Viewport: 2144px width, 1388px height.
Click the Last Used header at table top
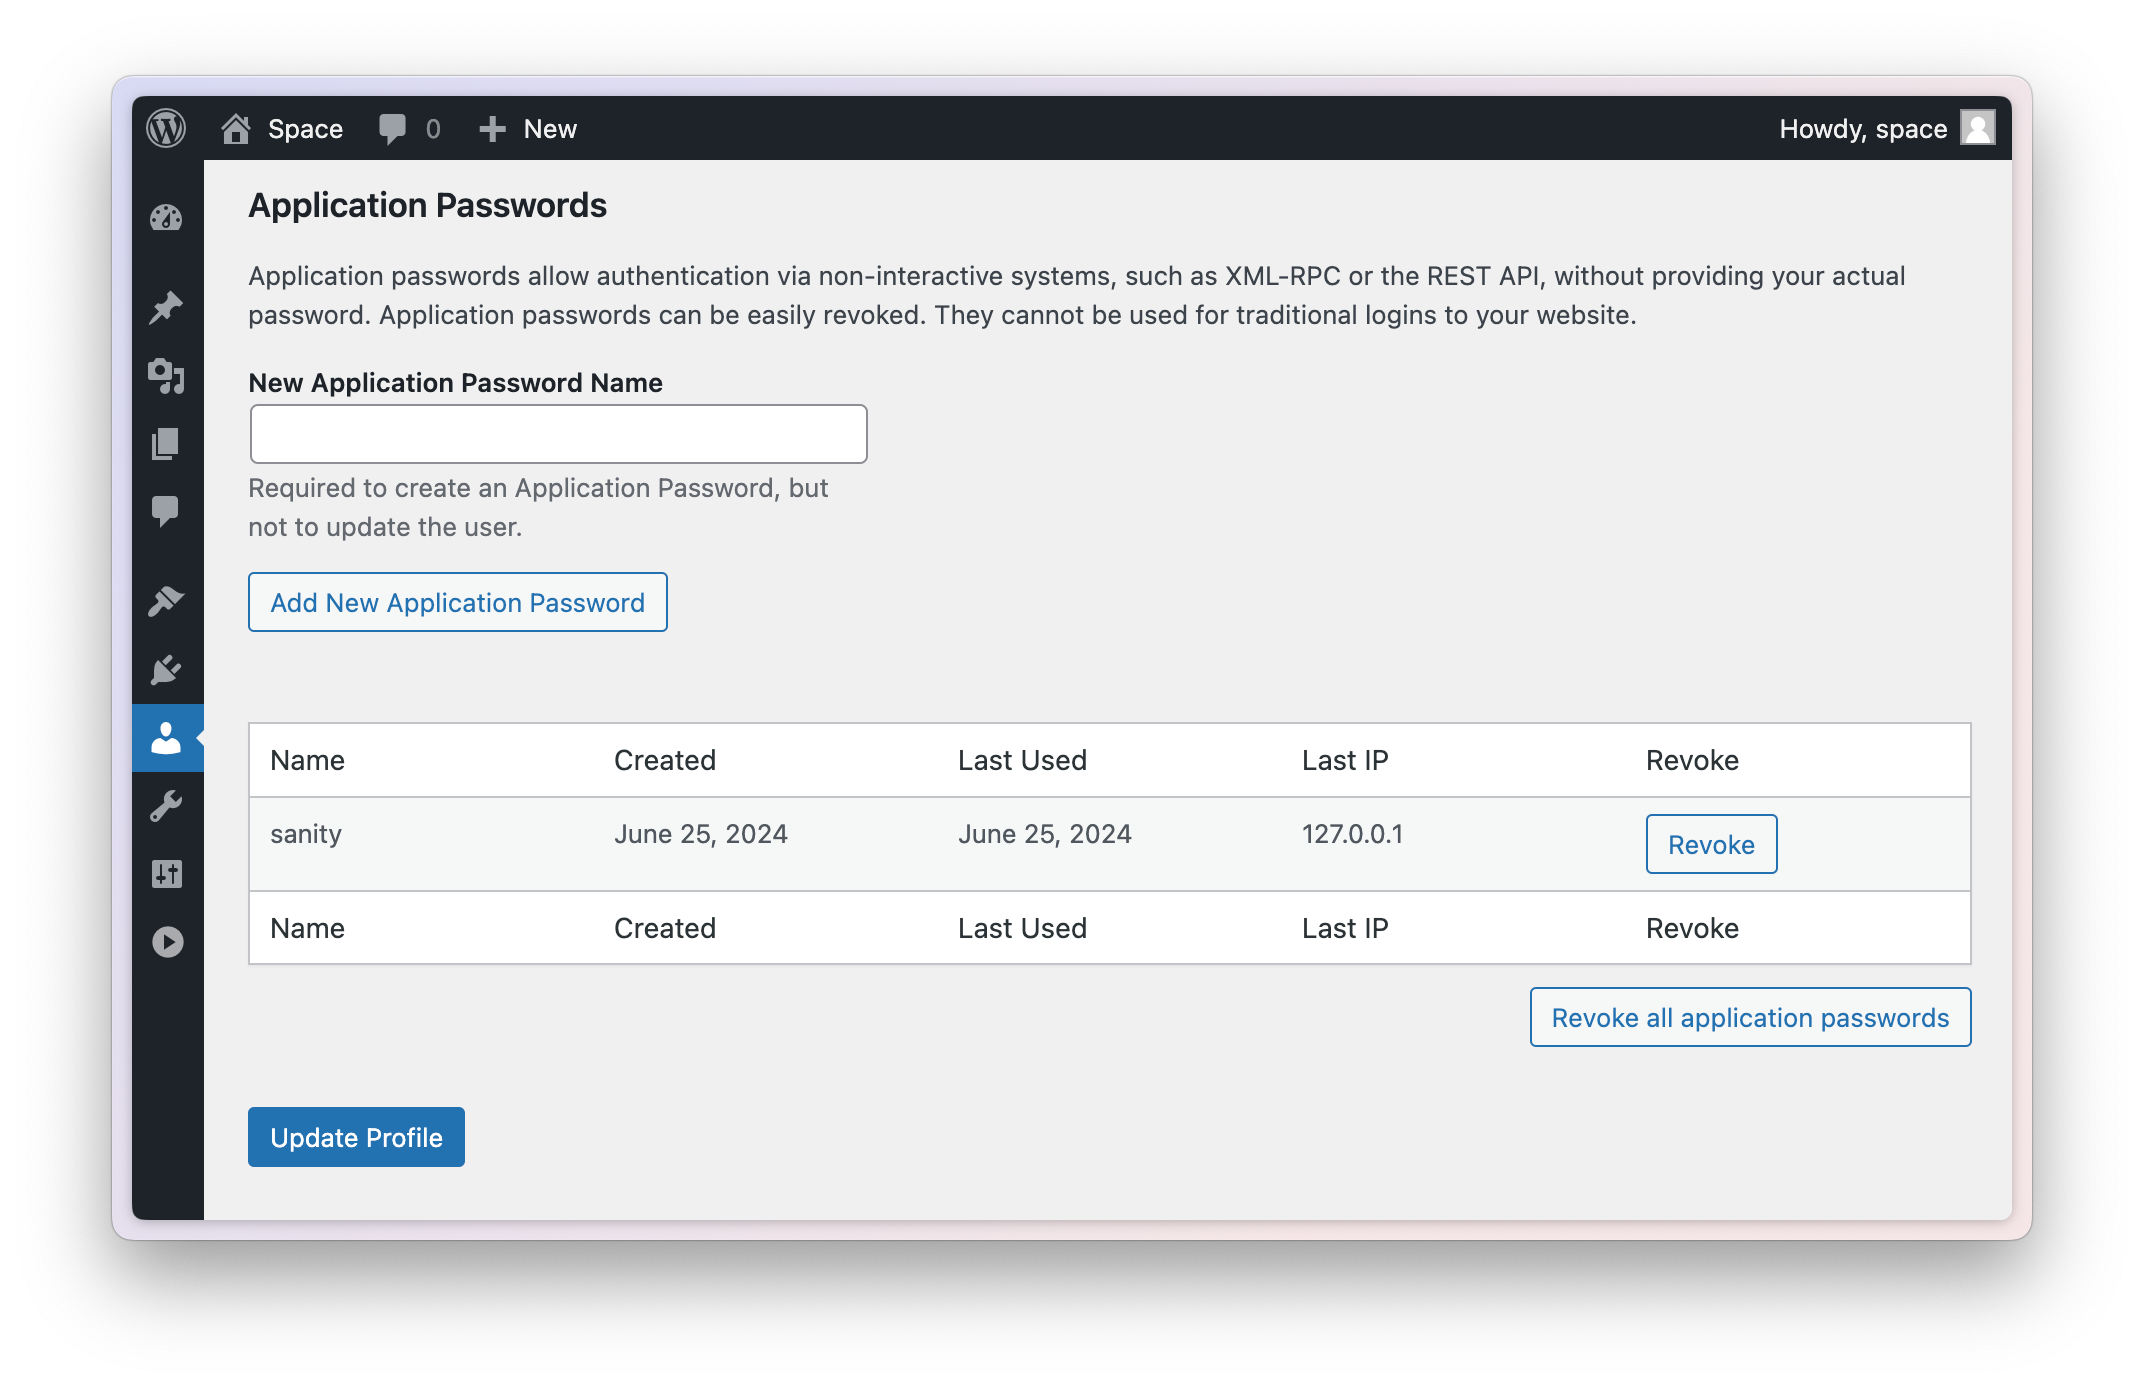coord(1022,760)
